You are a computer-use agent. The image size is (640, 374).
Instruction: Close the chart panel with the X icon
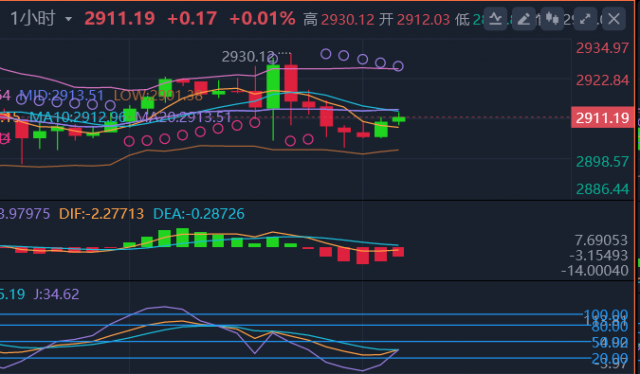(613, 19)
